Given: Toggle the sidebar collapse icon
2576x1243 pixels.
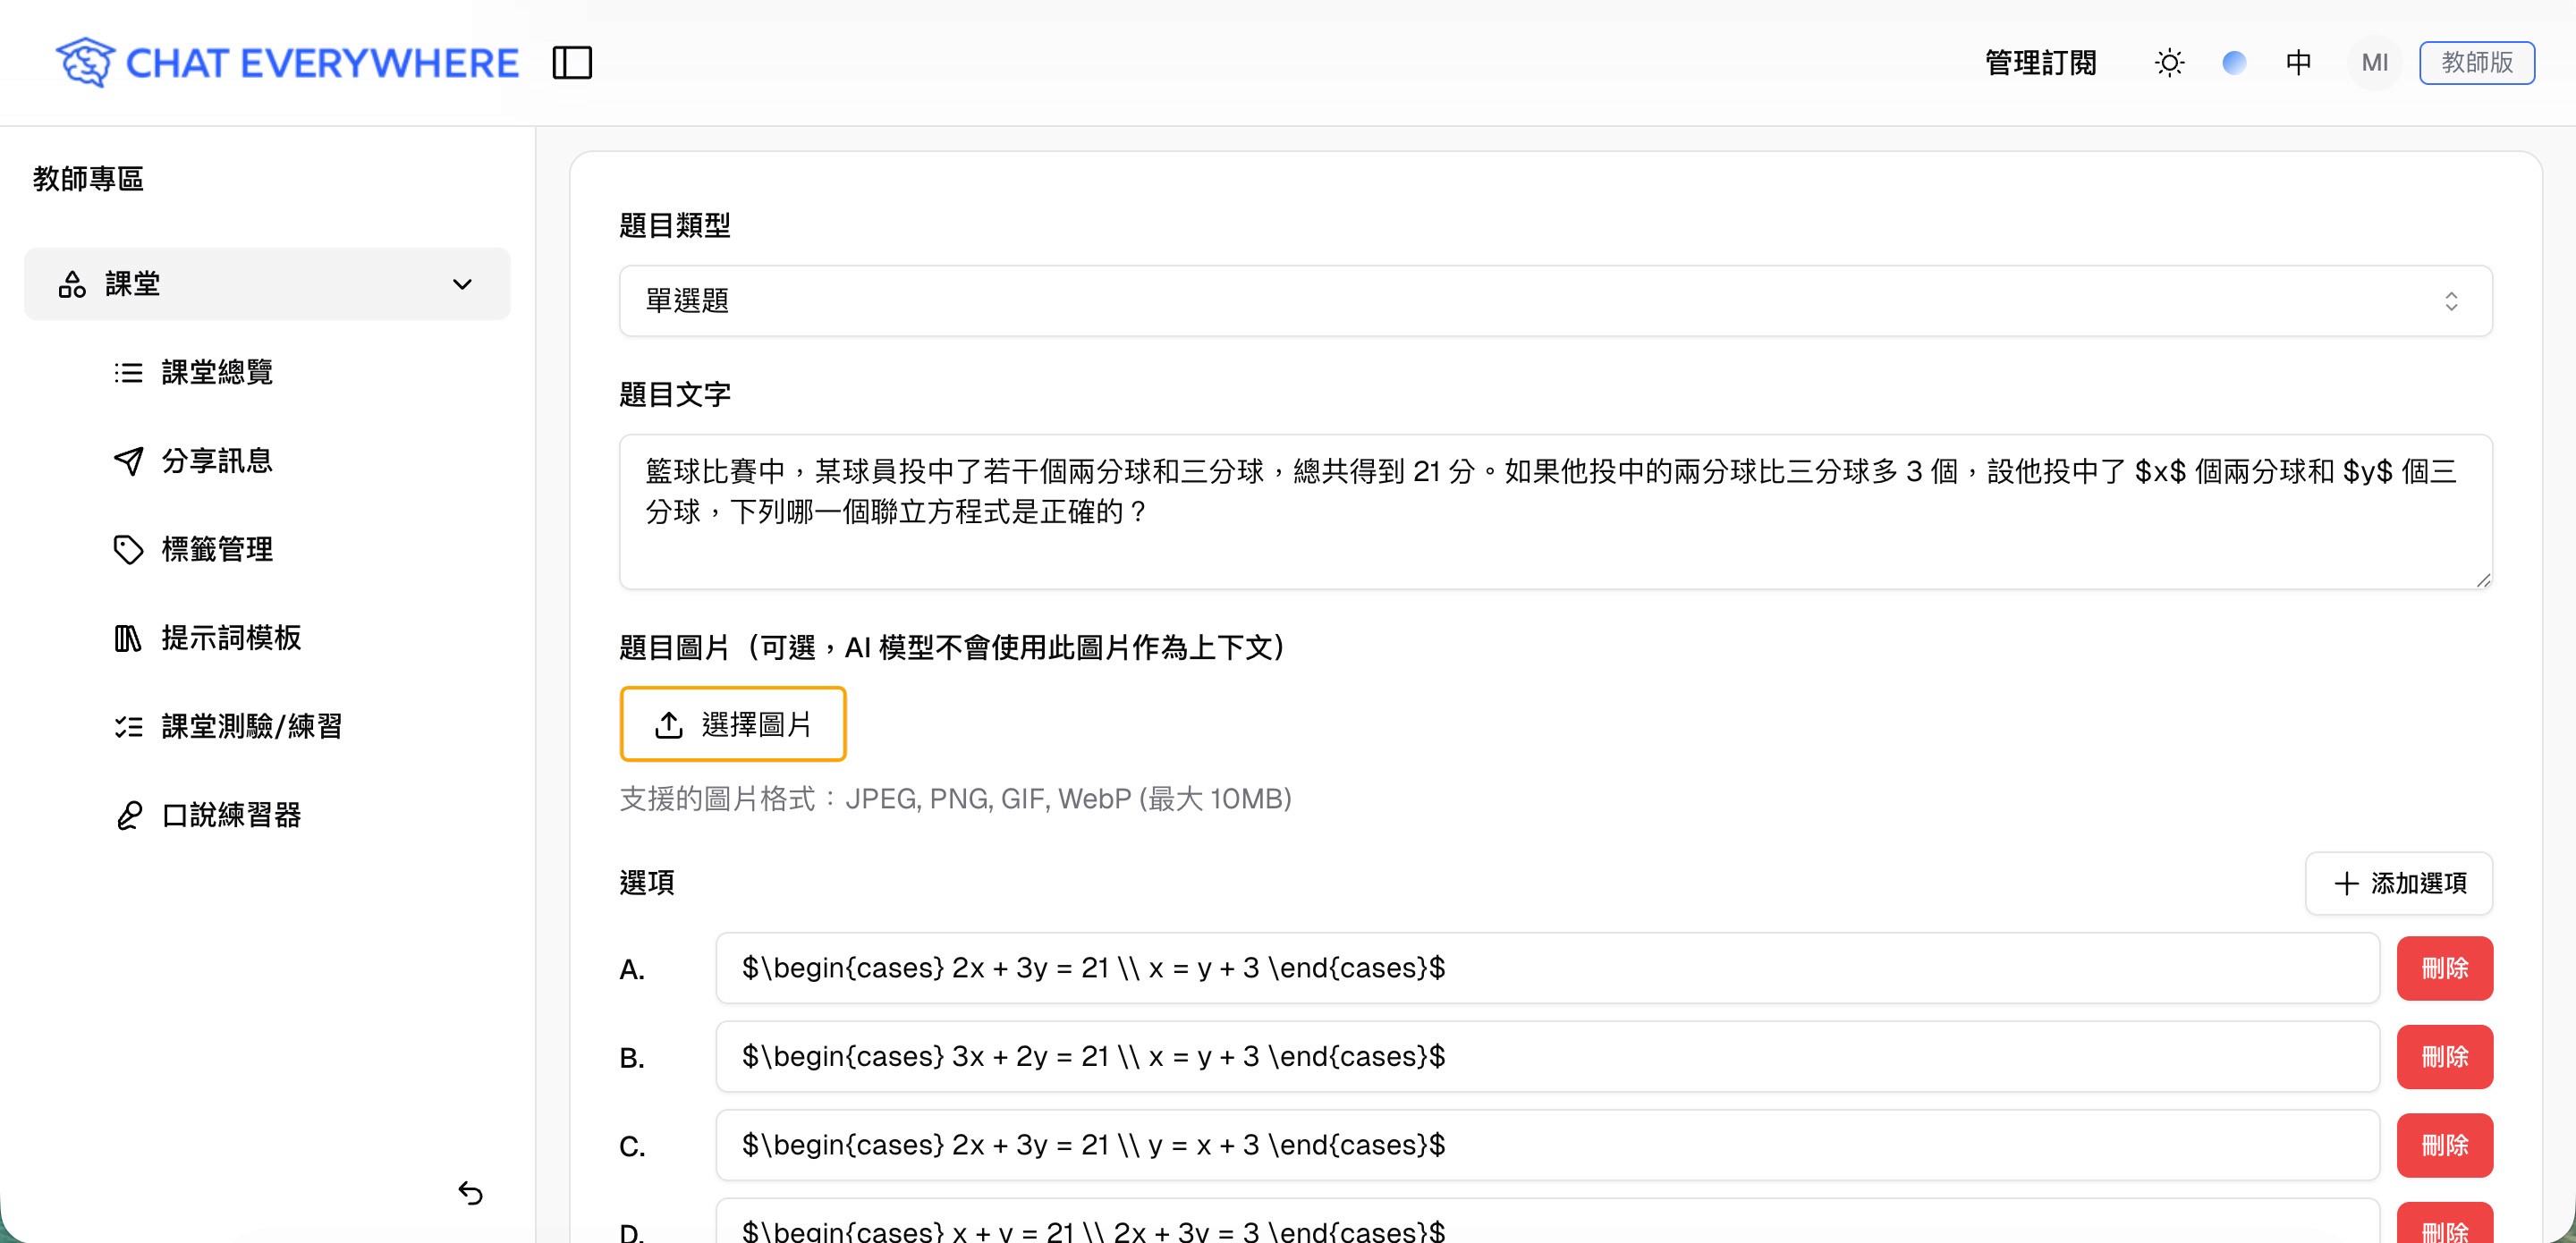Looking at the screenshot, I should point(573,62).
